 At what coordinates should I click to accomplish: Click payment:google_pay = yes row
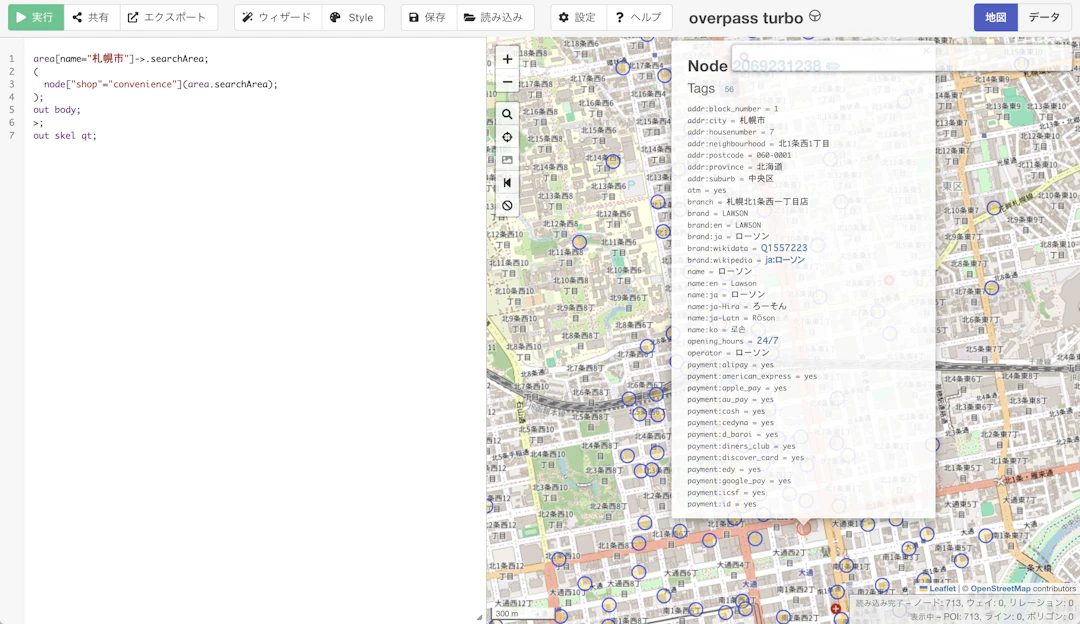tap(739, 481)
